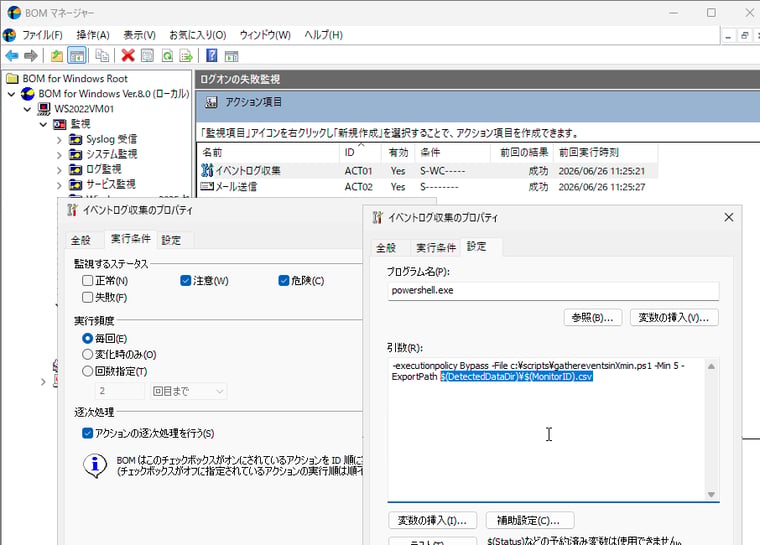Uncheck the 注意(W) status checkbox

click(x=185, y=281)
